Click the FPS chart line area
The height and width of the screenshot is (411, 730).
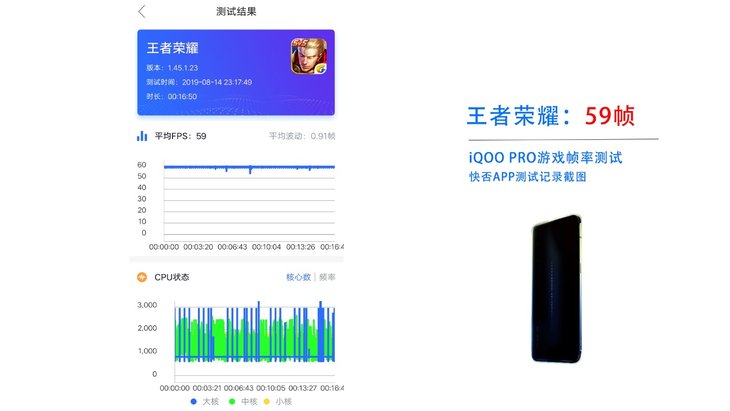[x=249, y=200]
